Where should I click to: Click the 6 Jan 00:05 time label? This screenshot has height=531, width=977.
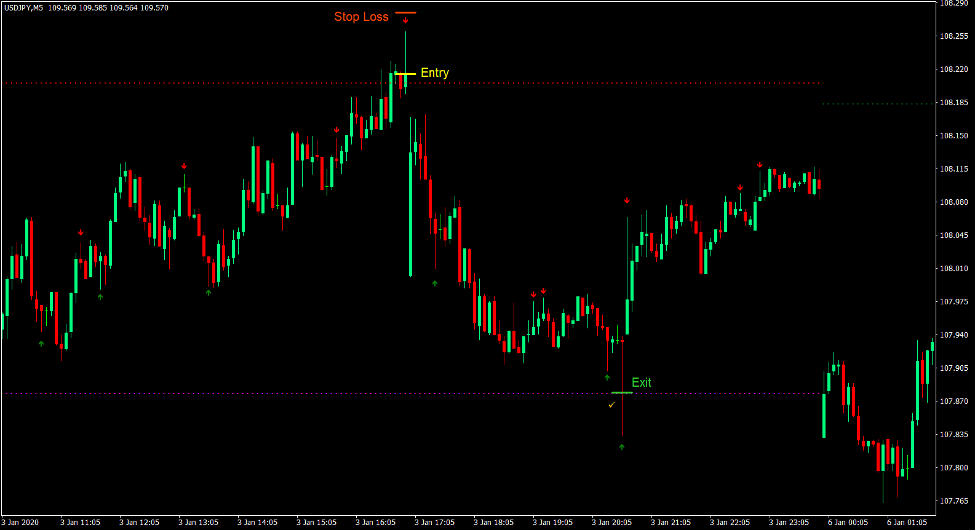846,522
